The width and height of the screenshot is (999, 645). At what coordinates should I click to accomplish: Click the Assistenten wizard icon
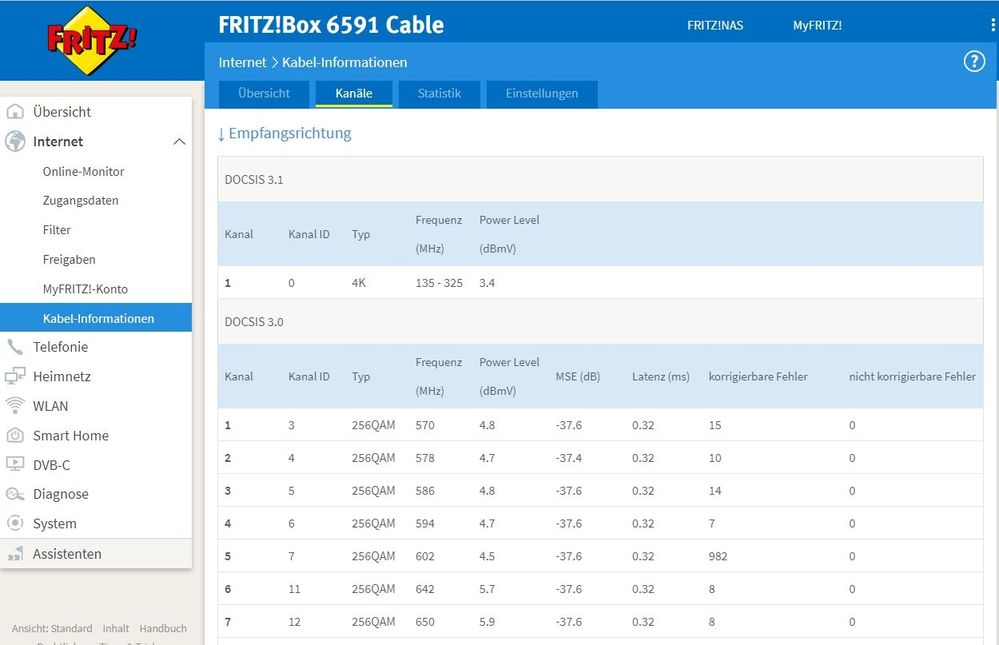(x=15, y=554)
